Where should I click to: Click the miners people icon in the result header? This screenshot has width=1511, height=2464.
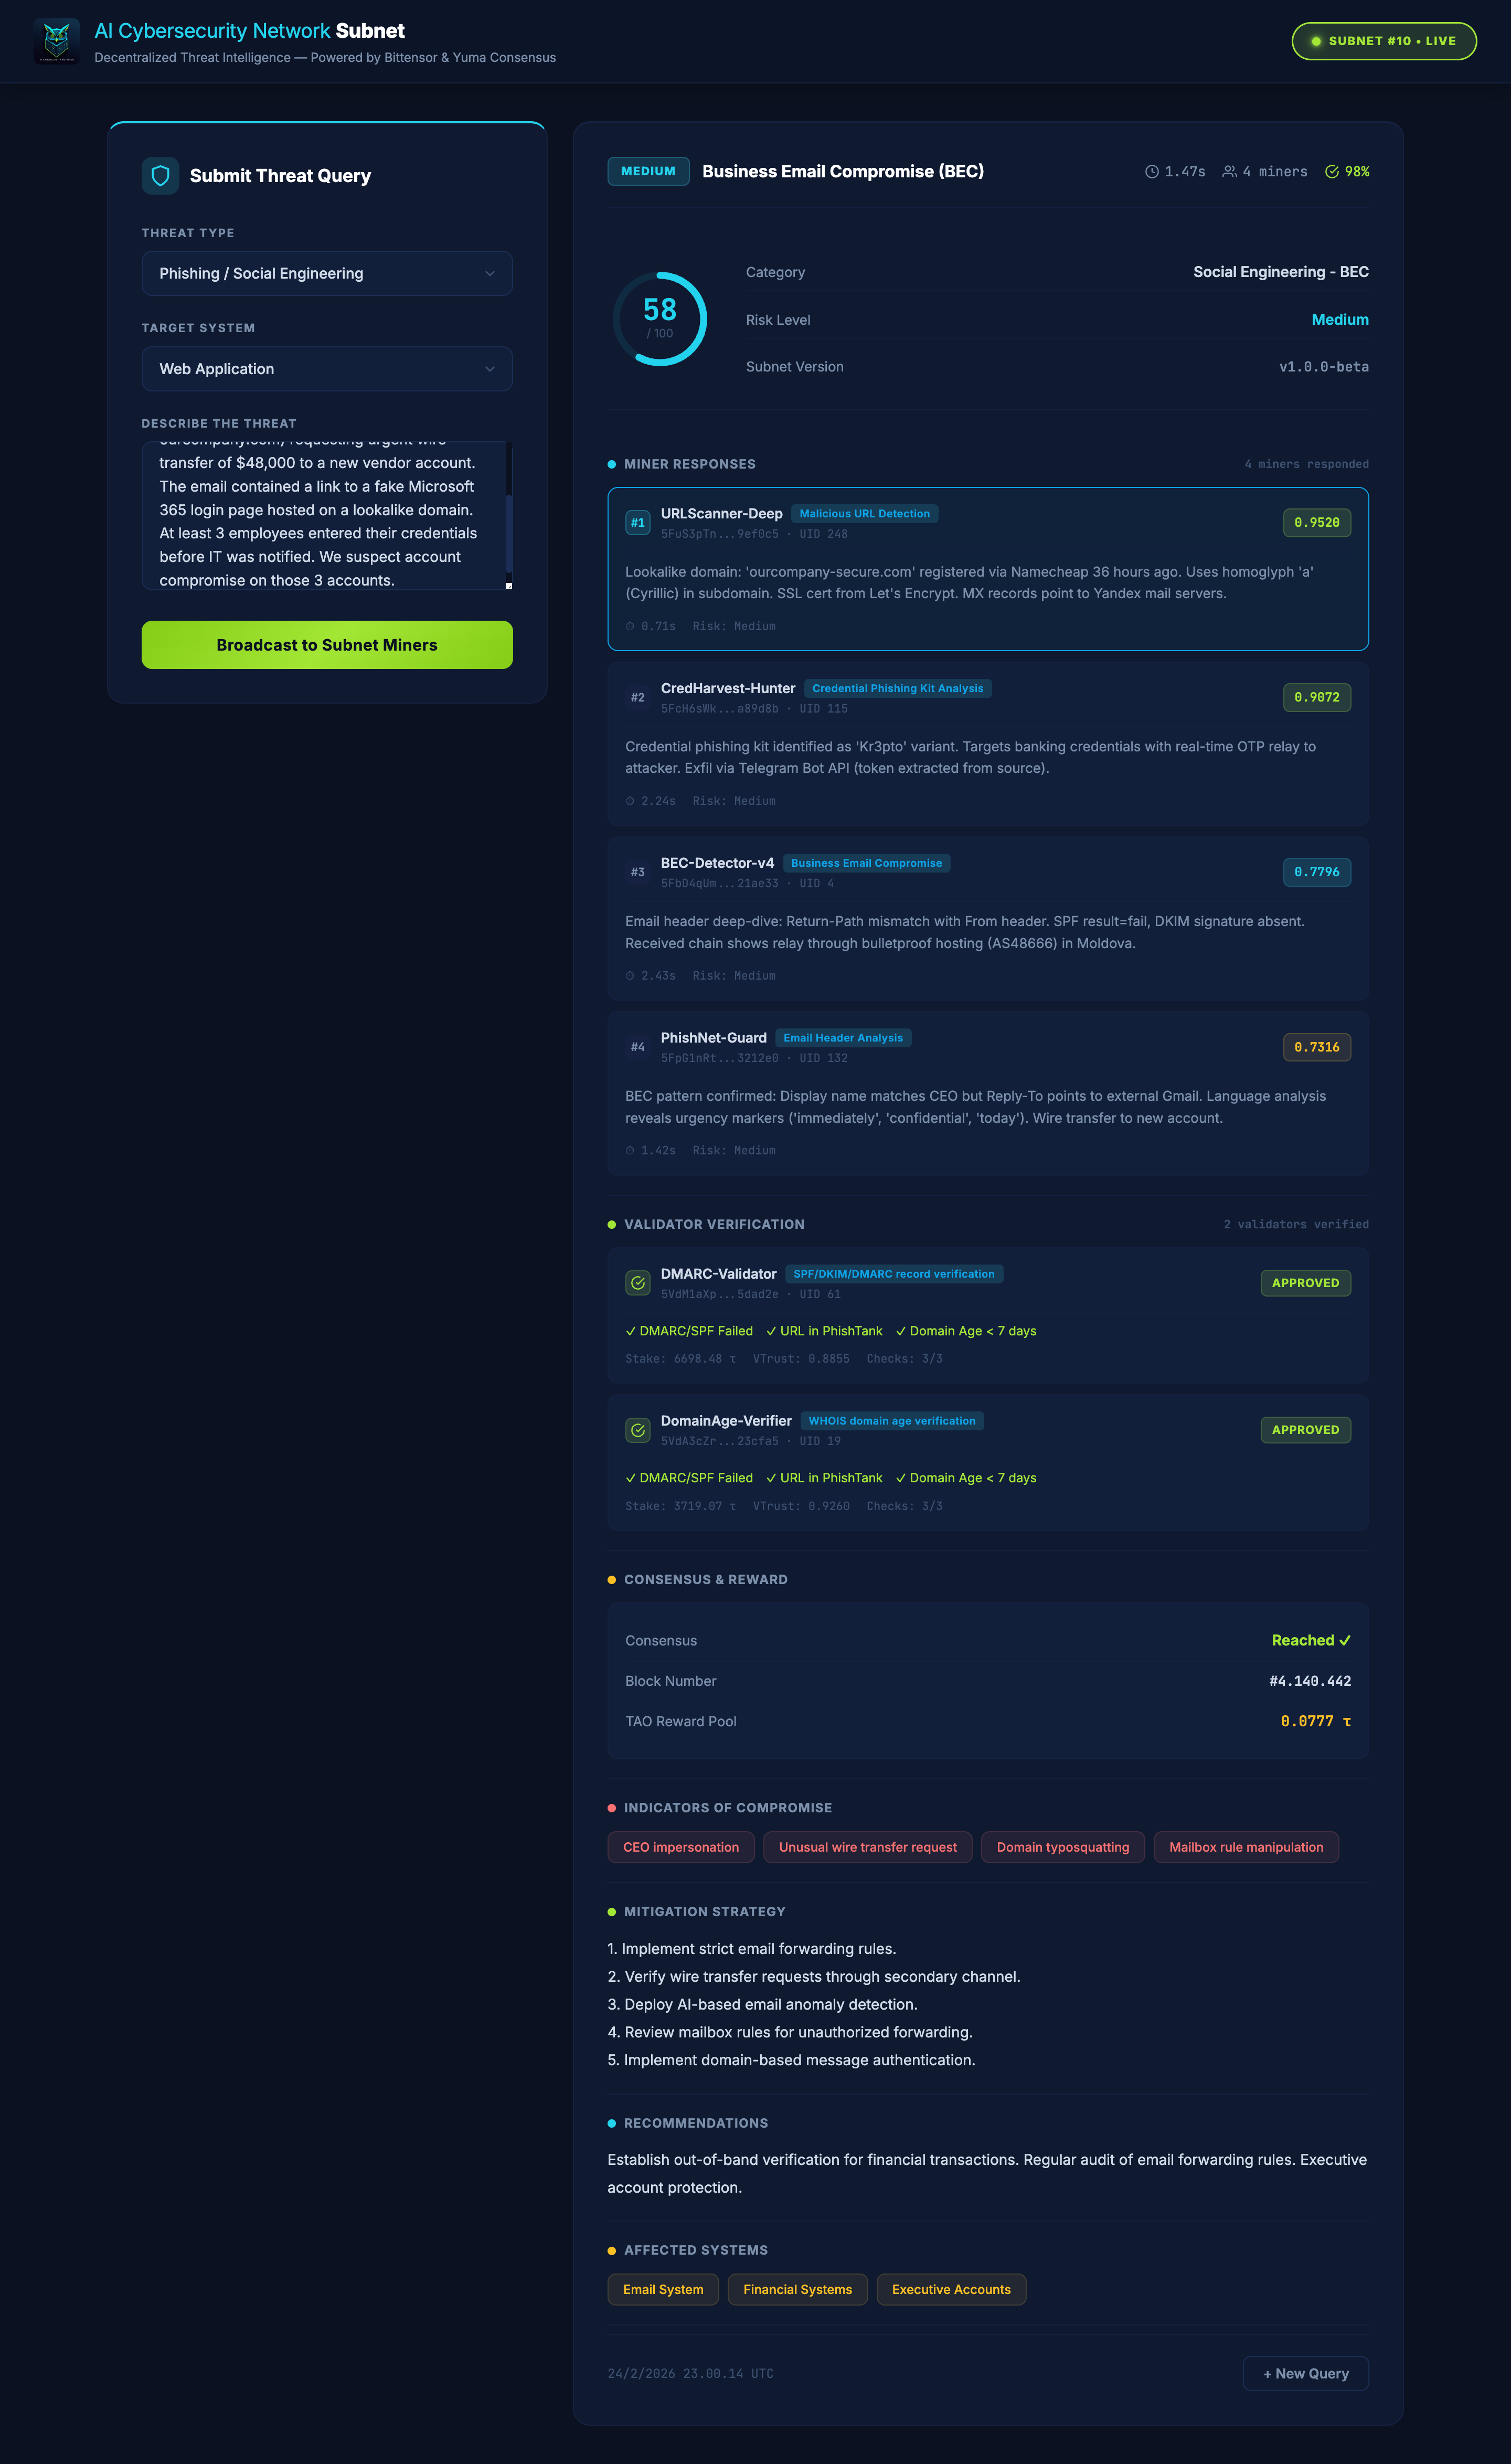1229,172
